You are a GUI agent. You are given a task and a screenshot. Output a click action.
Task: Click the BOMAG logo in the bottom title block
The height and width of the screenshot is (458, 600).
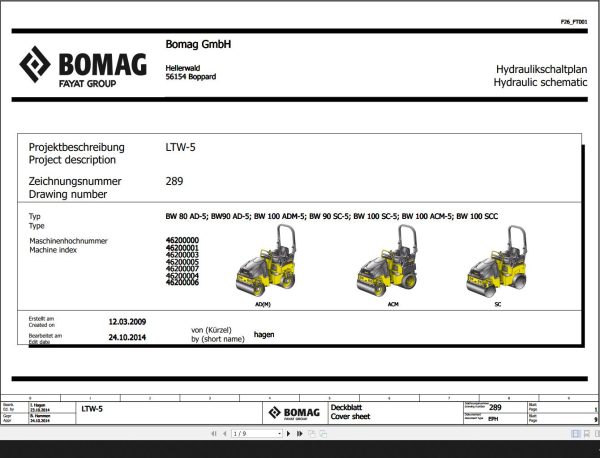(294, 413)
